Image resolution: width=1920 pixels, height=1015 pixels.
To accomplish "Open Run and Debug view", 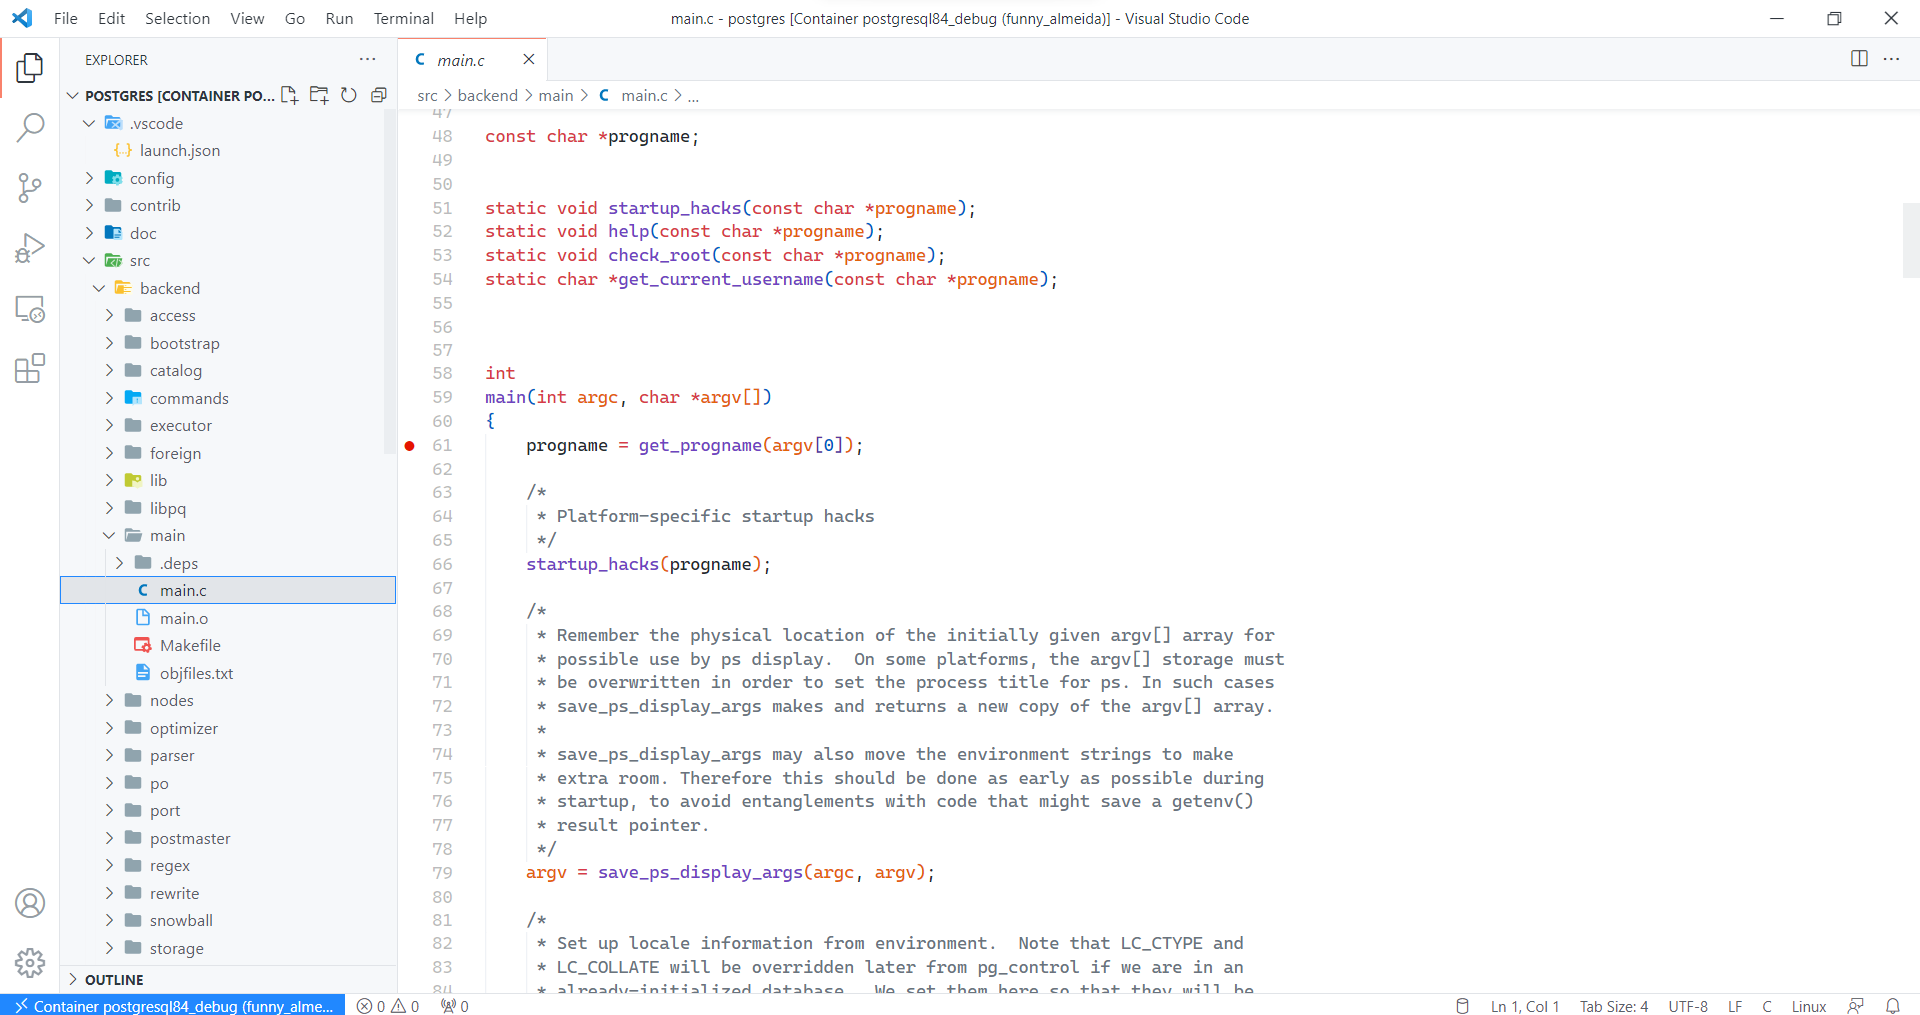I will pyautogui.click(x=30, y=248).
